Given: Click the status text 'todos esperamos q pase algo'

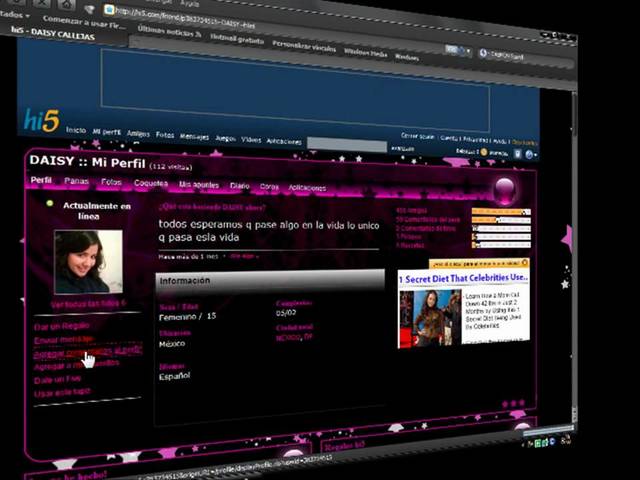Looking at the screenshot, I should (x=269, y=231).
